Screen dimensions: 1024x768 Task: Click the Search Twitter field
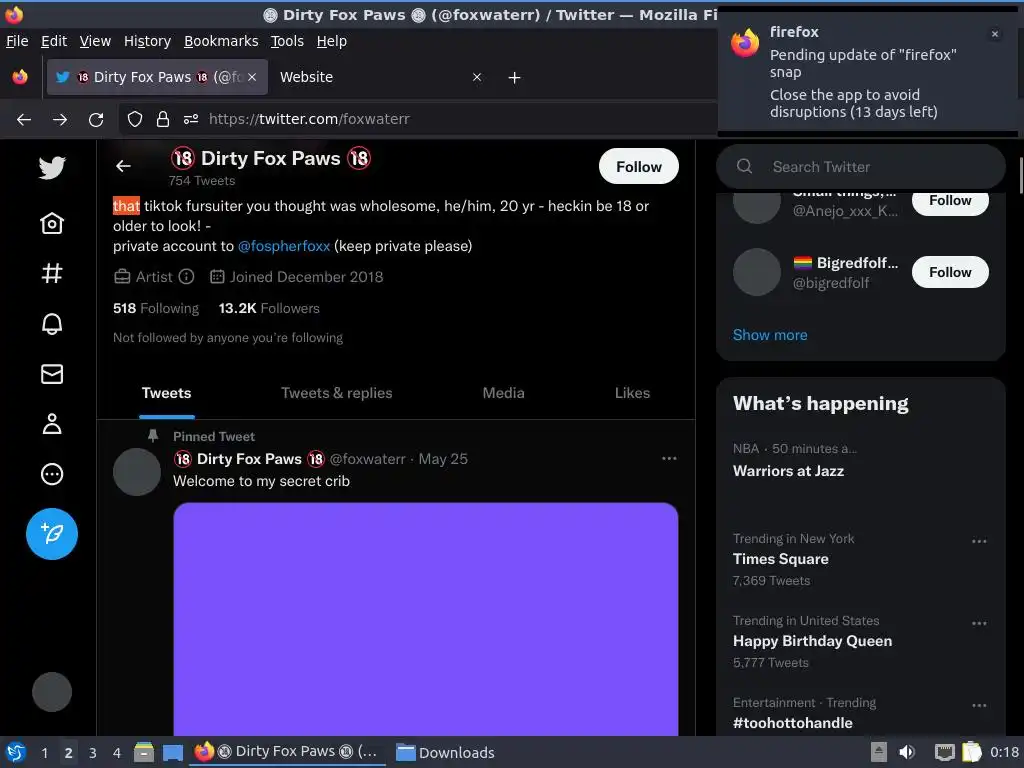(861, 167)
